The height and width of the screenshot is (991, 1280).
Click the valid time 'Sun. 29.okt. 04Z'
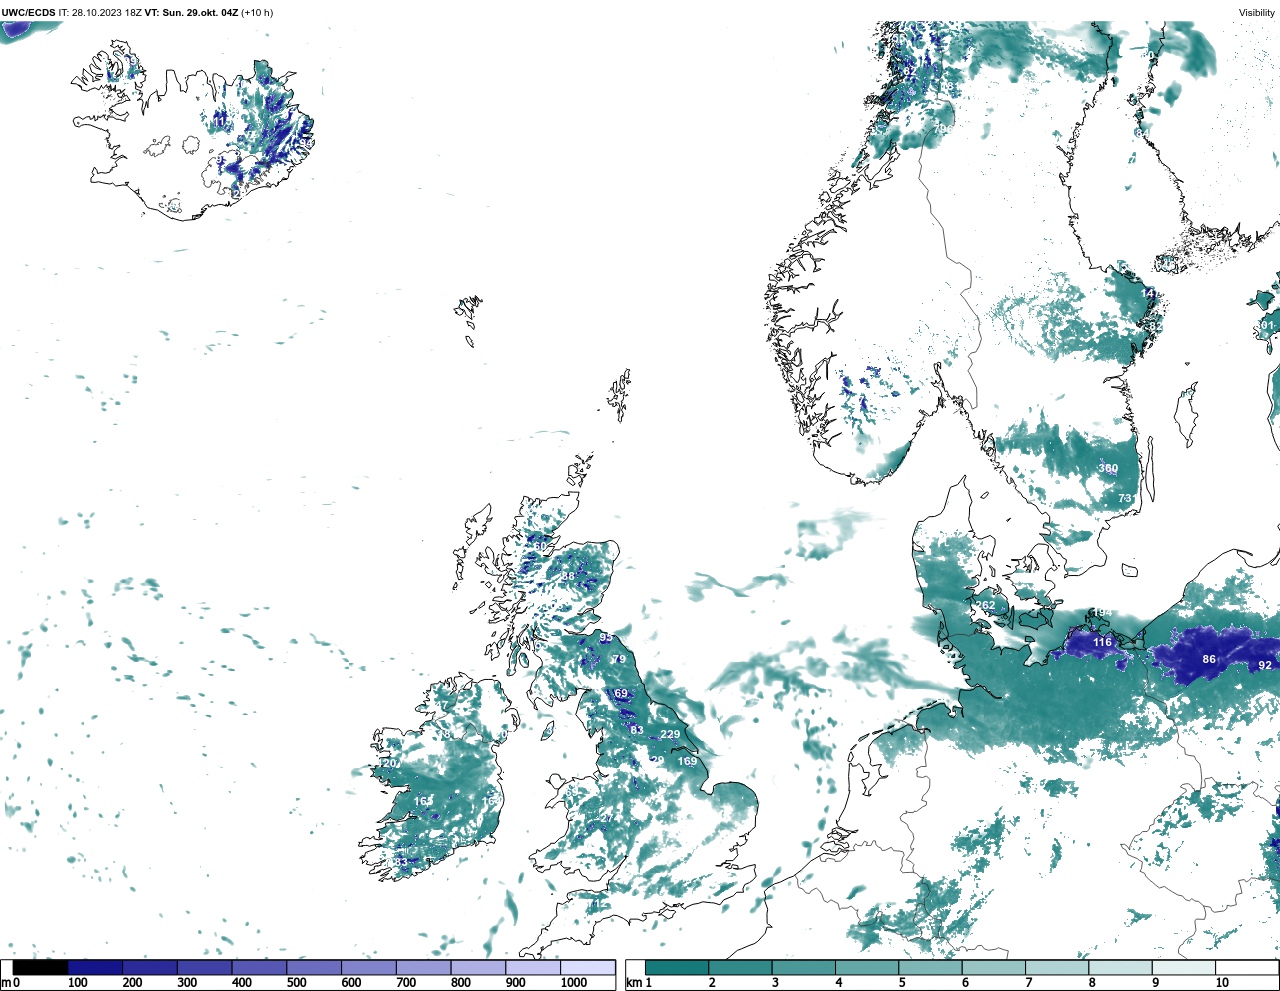(199, 13)
